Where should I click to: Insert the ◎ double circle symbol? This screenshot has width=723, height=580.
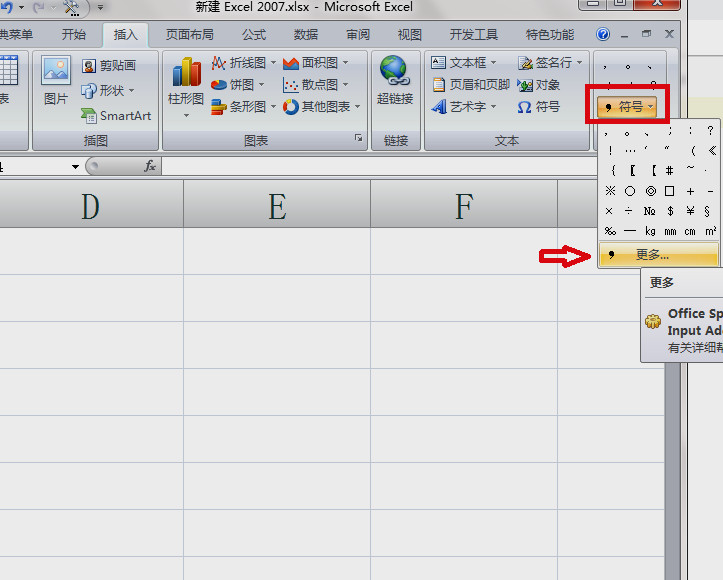pyautogui.click(x=651, y=190)
